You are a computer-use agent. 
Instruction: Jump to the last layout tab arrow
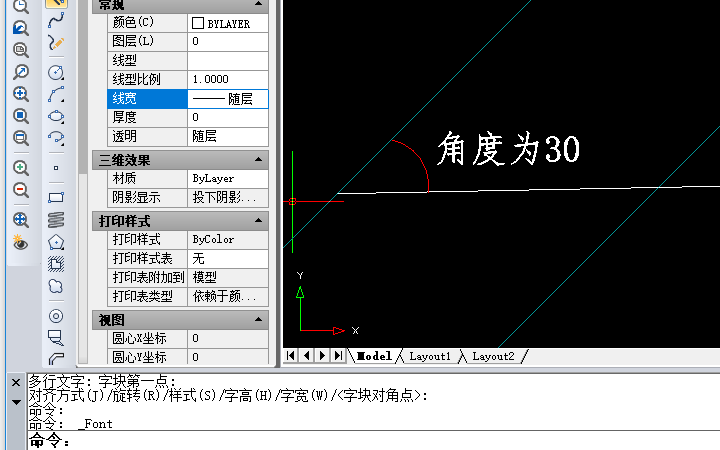click(338, 355)
